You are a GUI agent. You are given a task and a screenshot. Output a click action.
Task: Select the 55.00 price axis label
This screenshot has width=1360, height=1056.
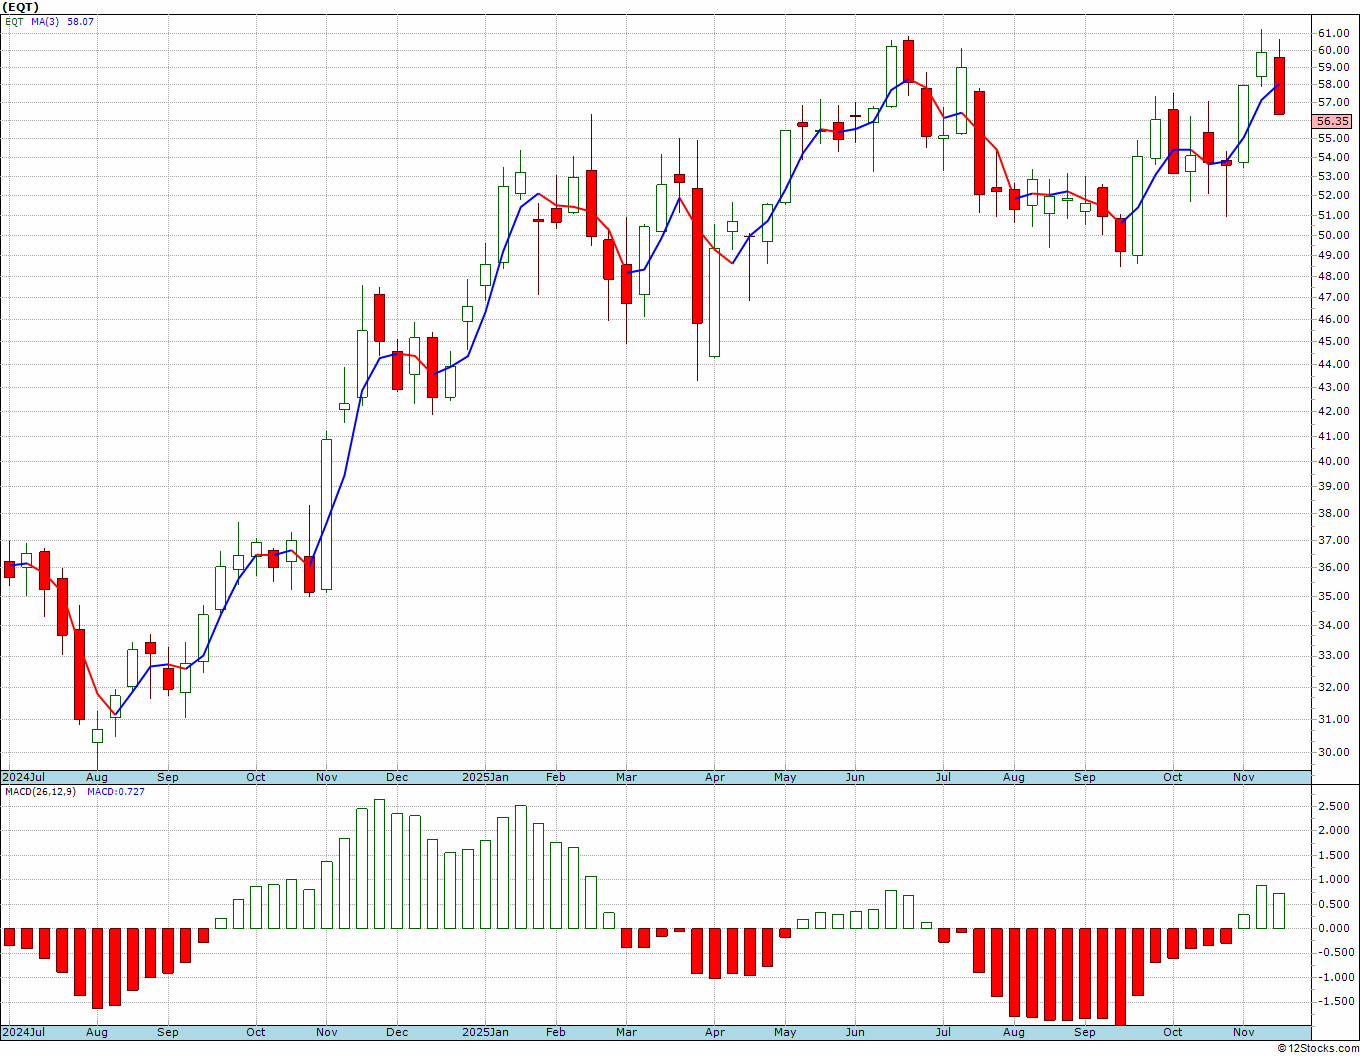(1333, 138)
